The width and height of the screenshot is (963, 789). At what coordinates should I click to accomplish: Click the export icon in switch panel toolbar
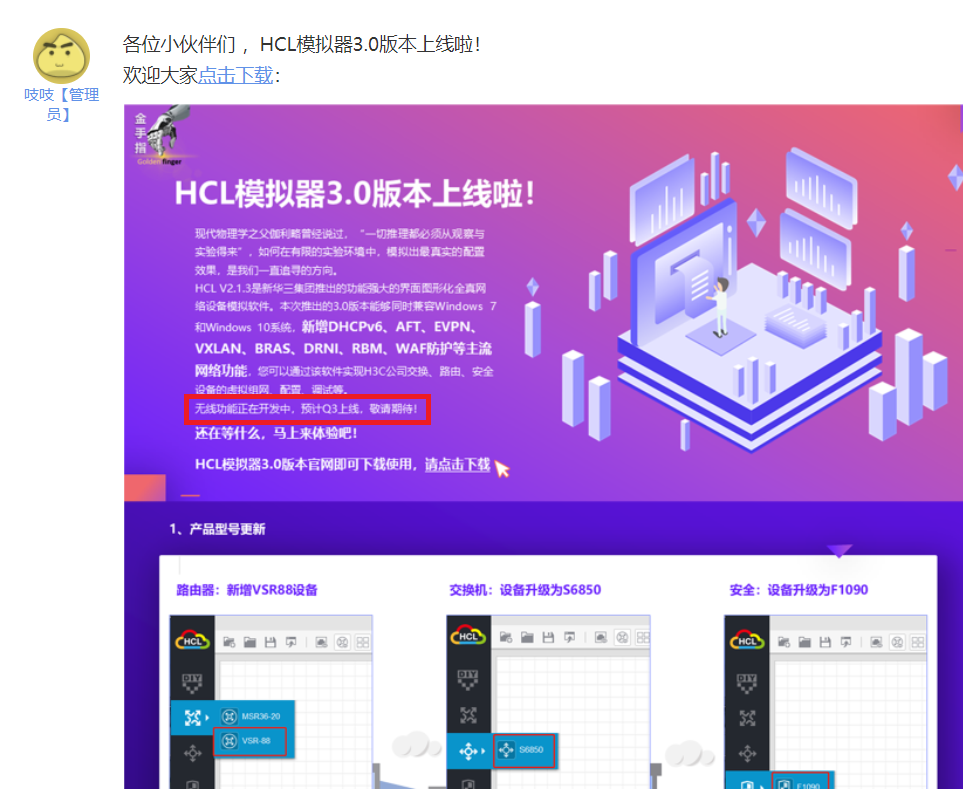pos(569,637)
